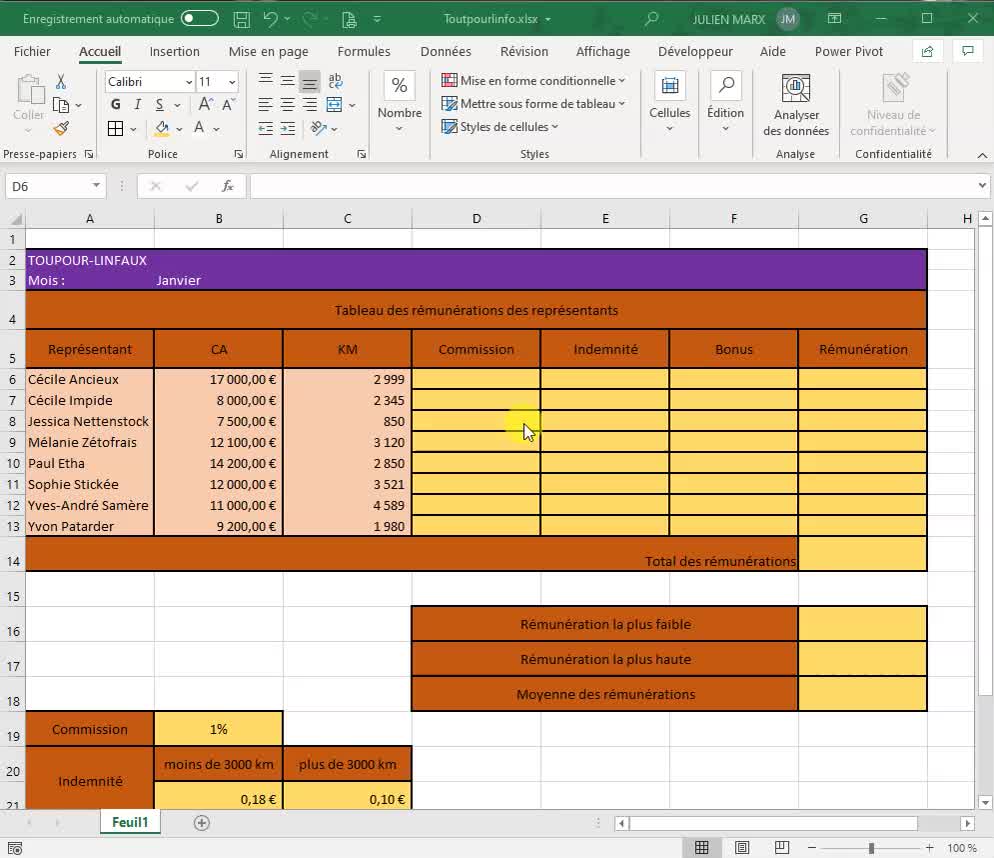Toggle bold formatting with G button

pos(115,105)
